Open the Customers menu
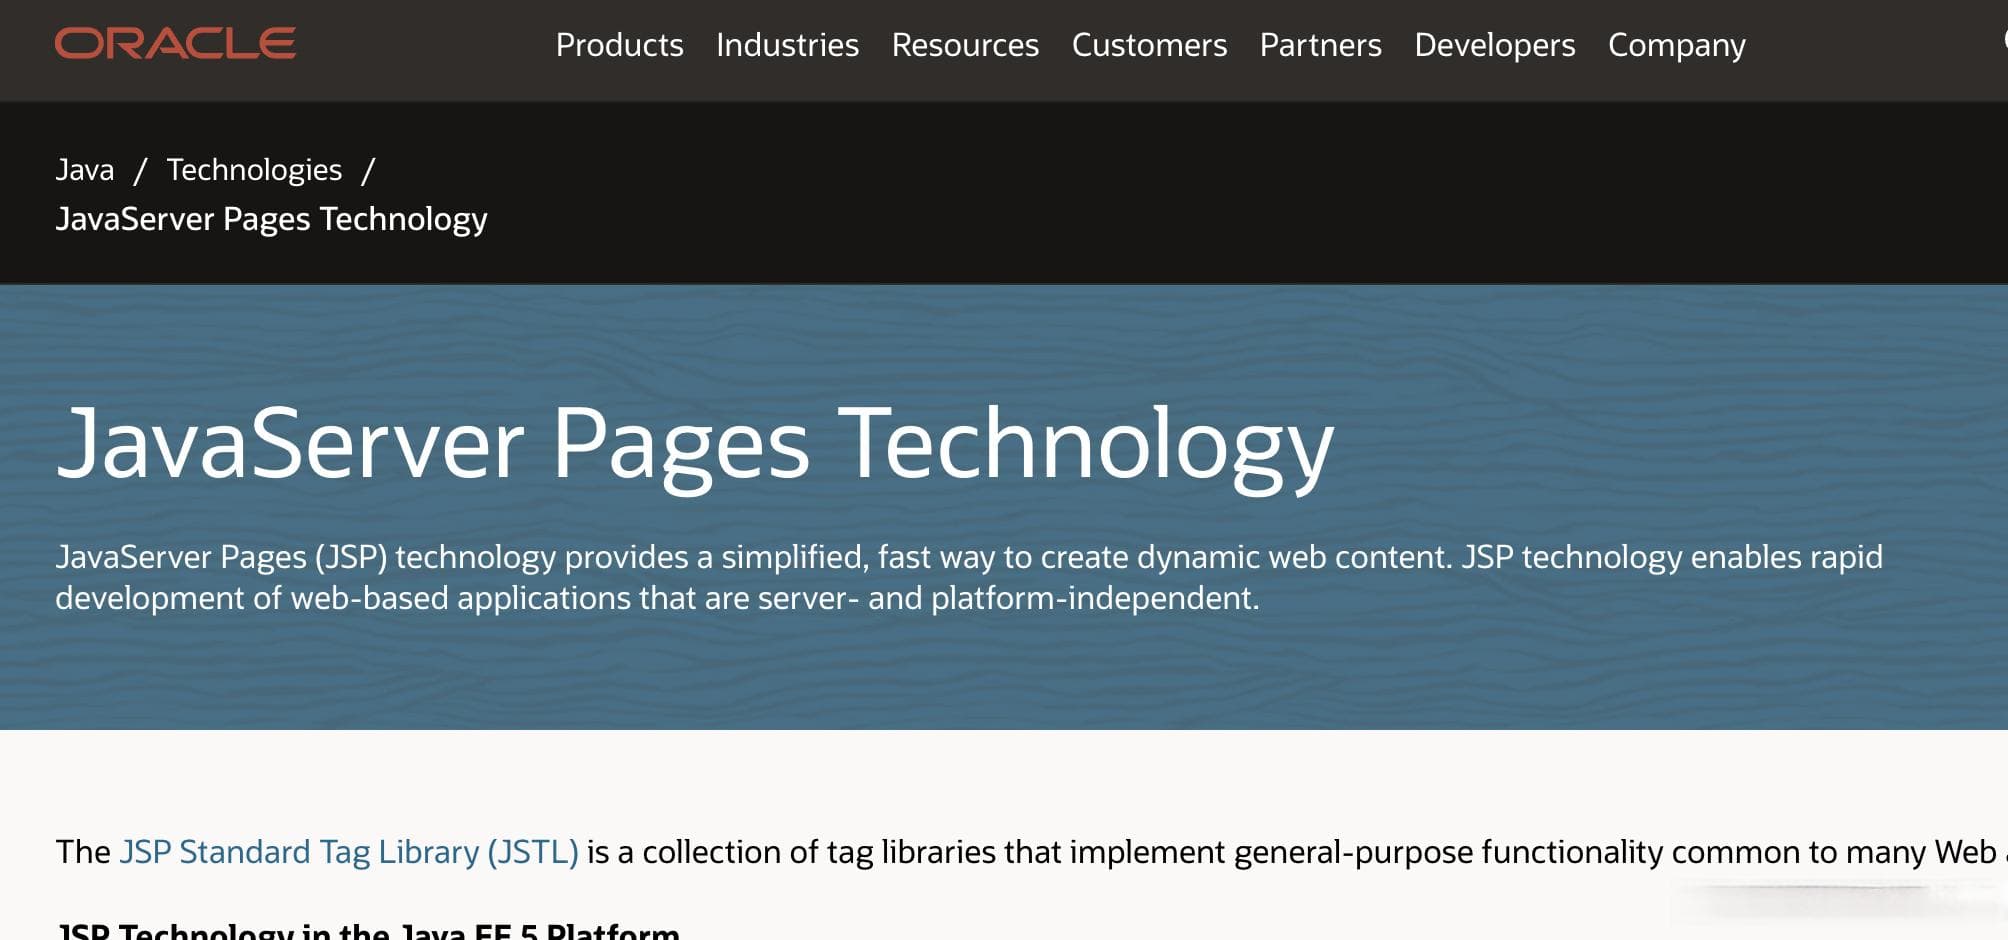This screenshot has height=940, width=2008. pyautogui.click(x=1149, y=45)
